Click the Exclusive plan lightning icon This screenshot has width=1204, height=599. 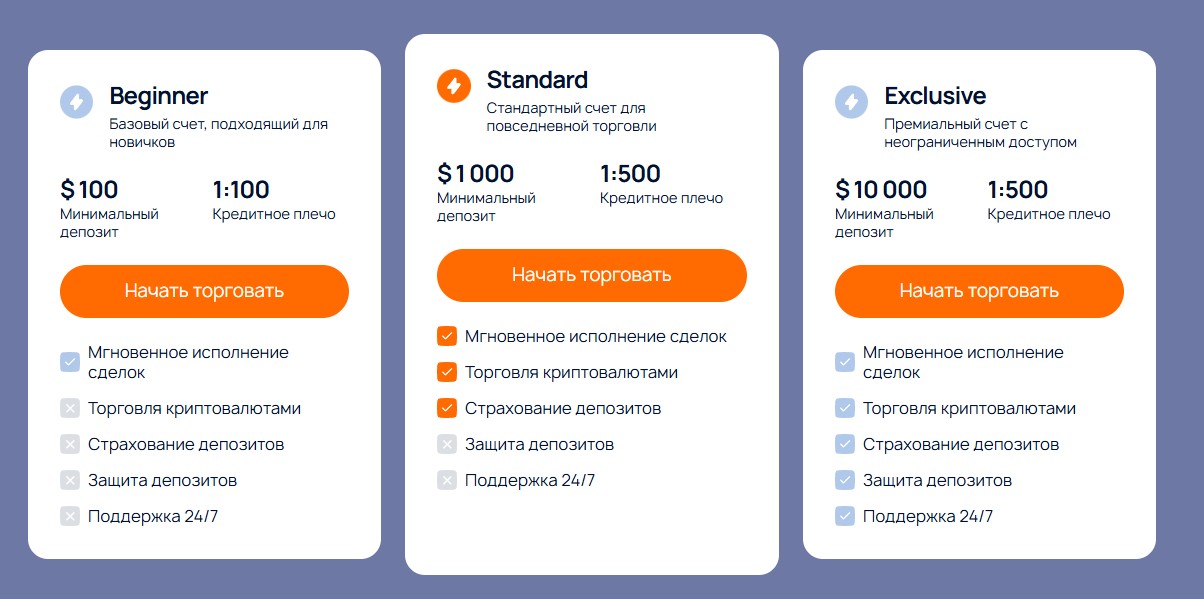click(x=851, y=102)
